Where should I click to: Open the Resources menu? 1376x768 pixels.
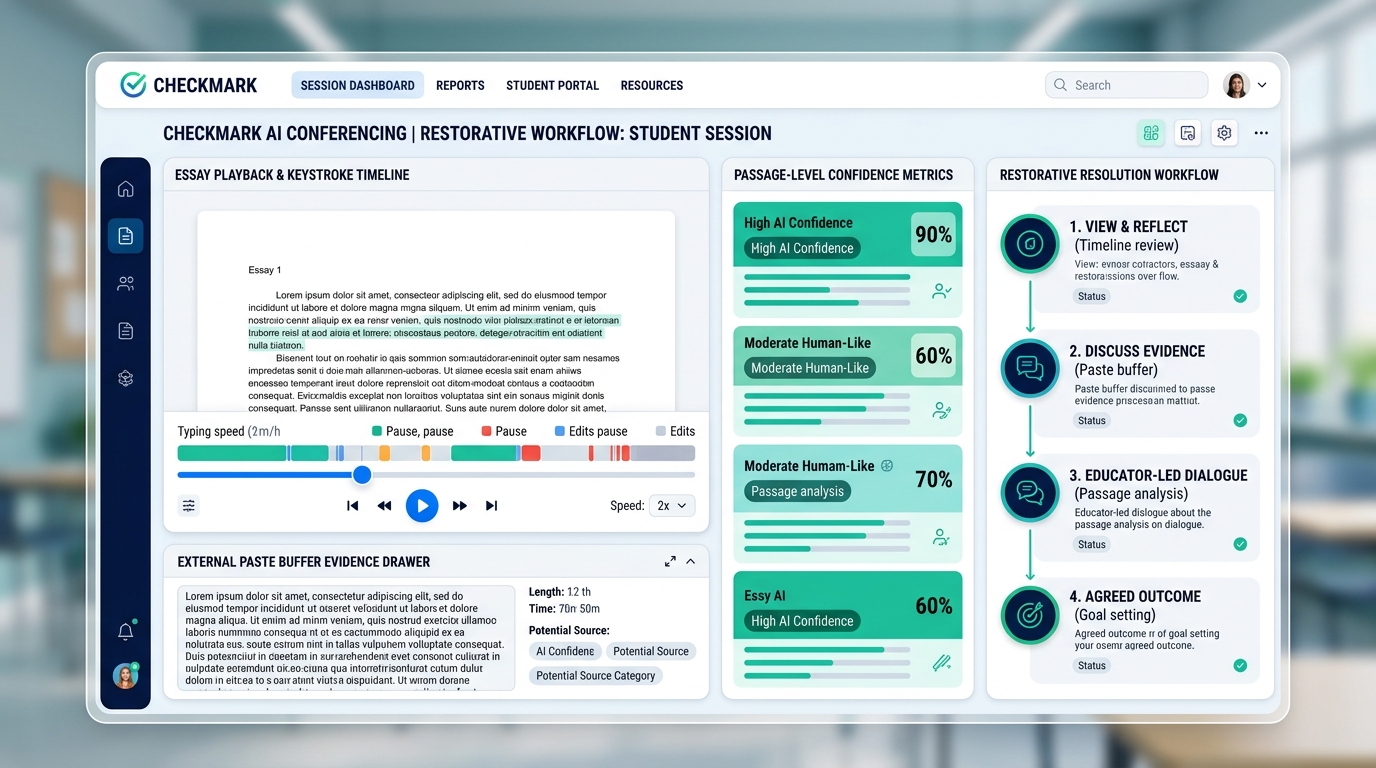[x=652, y=85]
